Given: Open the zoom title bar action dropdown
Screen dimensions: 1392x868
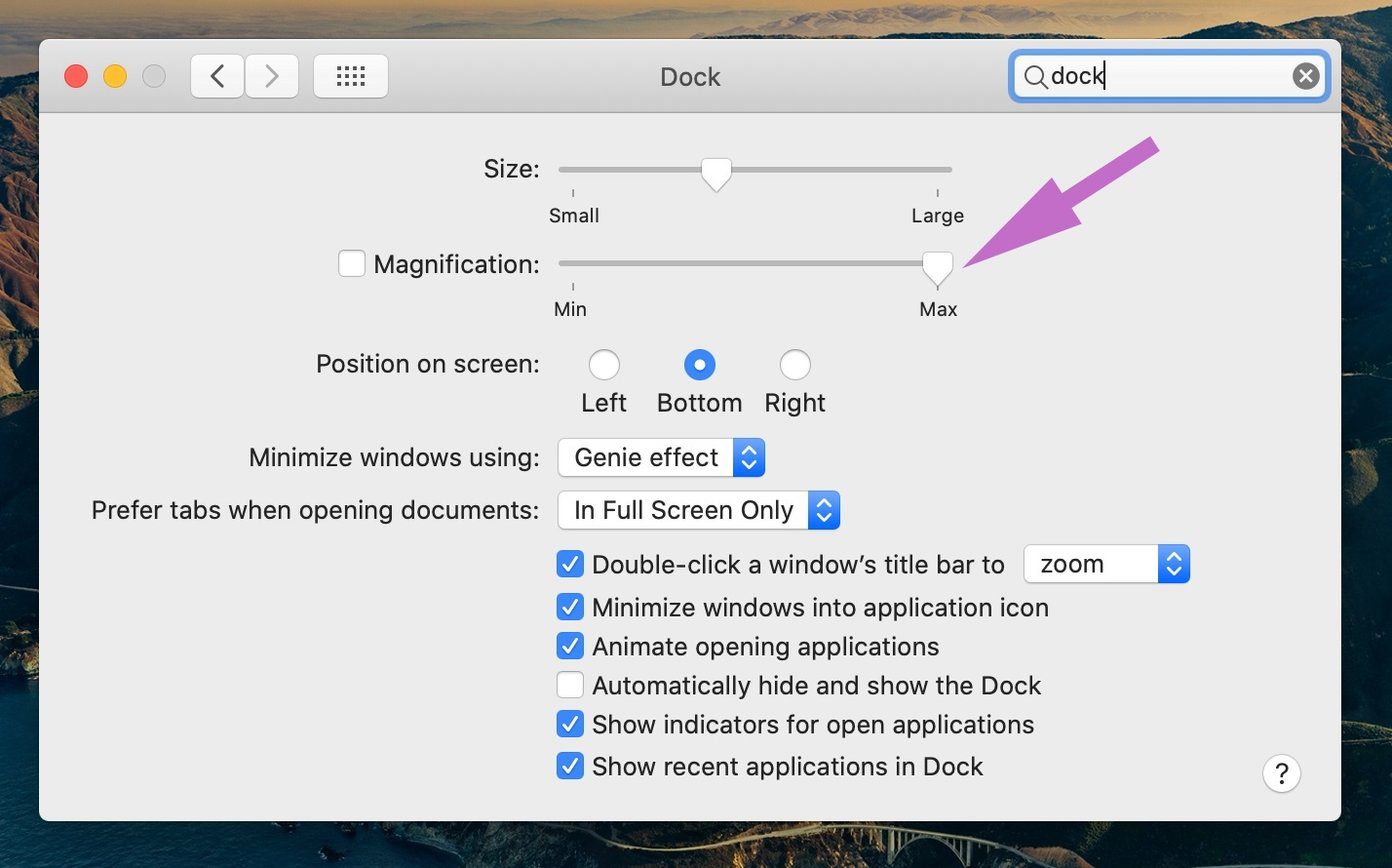Looking at the screenshot, I should pyautogui.click(x=1107, y=564).
